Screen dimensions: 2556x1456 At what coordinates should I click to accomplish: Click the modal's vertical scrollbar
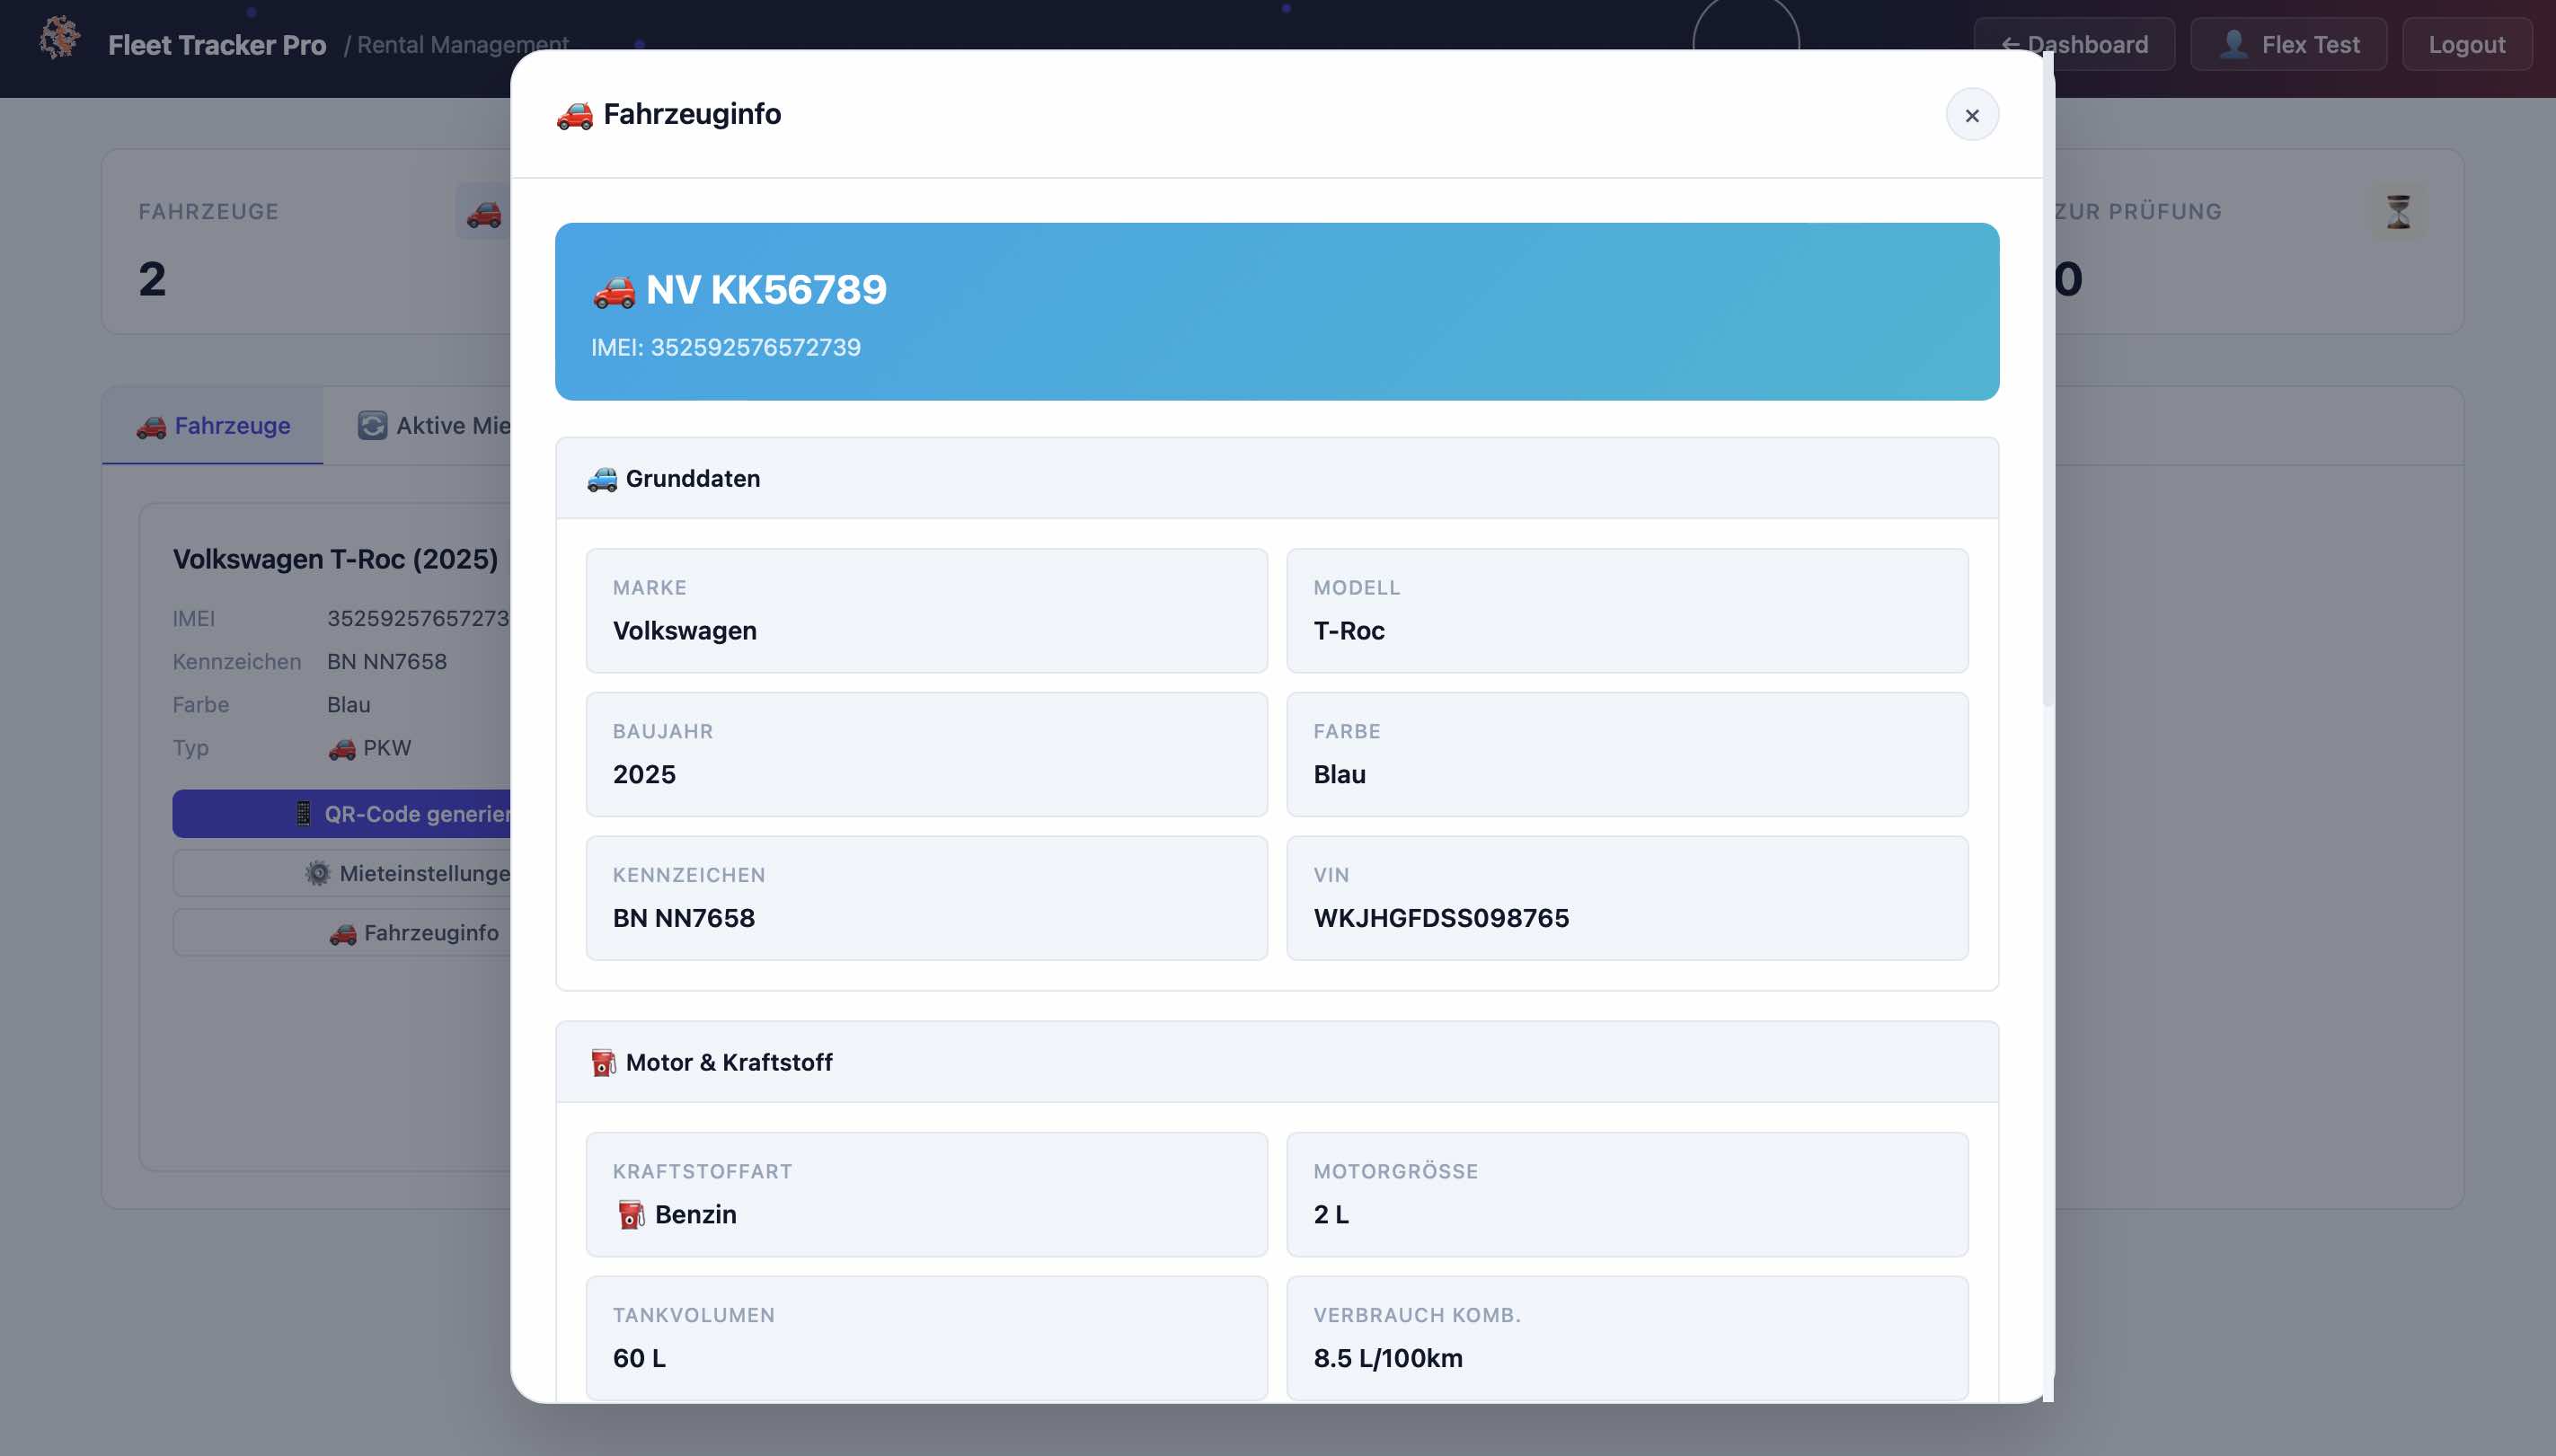point(2047,380)
